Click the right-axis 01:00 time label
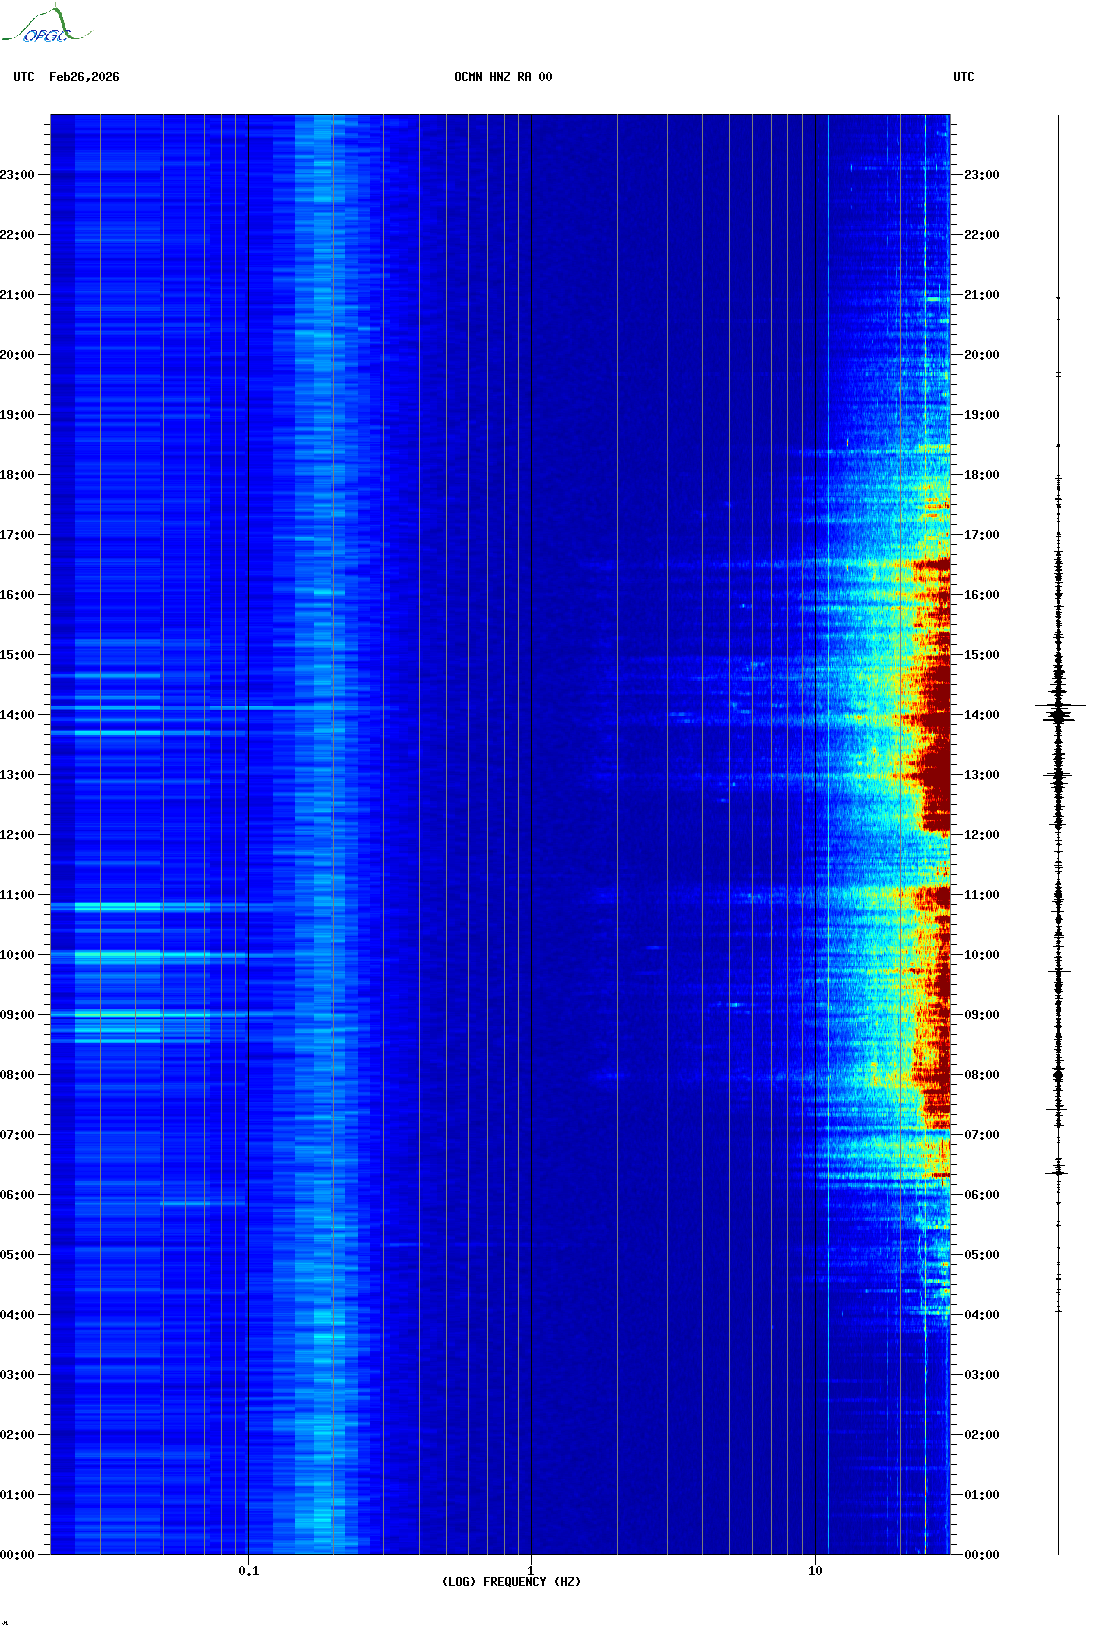1102x1634 pixels. coord(982,1495)
